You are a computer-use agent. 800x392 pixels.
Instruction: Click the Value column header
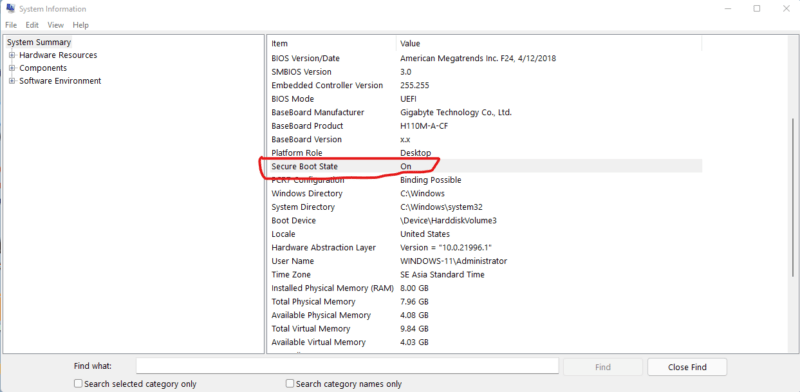click(x=549, y=43)
